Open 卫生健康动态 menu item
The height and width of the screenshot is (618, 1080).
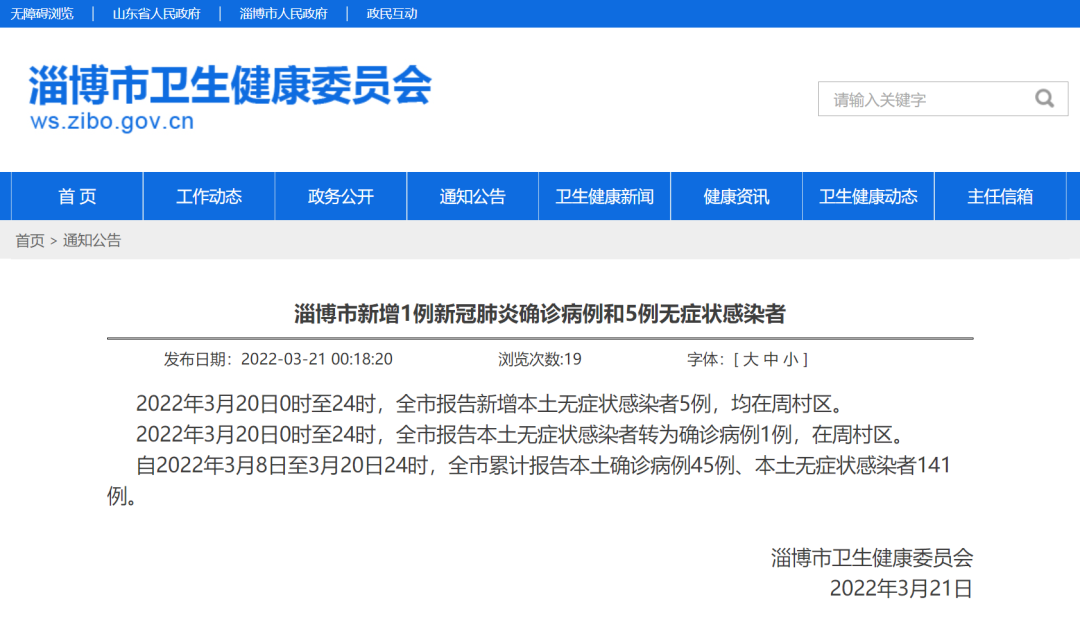(x=868, y=197)
